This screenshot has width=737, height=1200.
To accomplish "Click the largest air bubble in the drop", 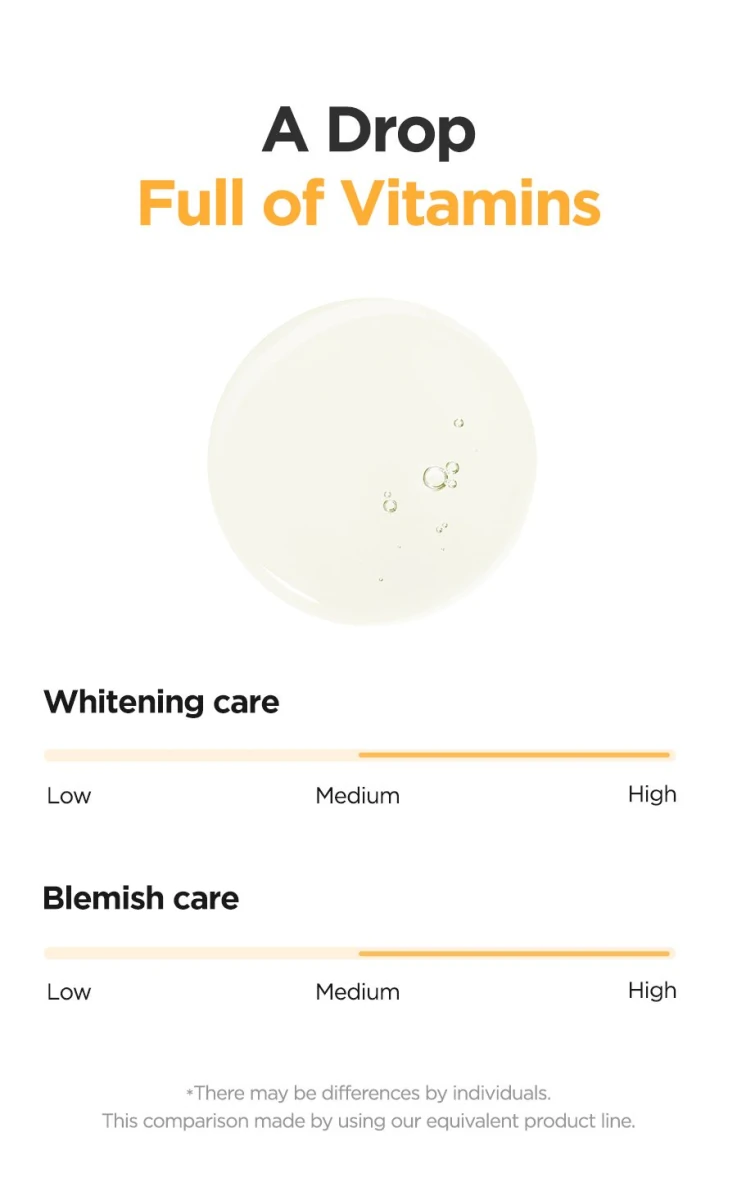I will pos(435,478).
